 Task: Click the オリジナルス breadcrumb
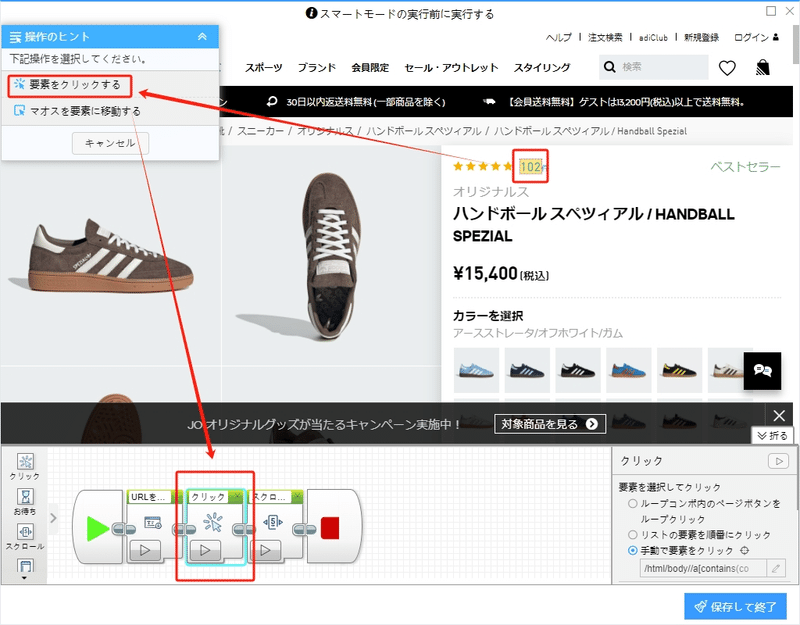(324, 131)
